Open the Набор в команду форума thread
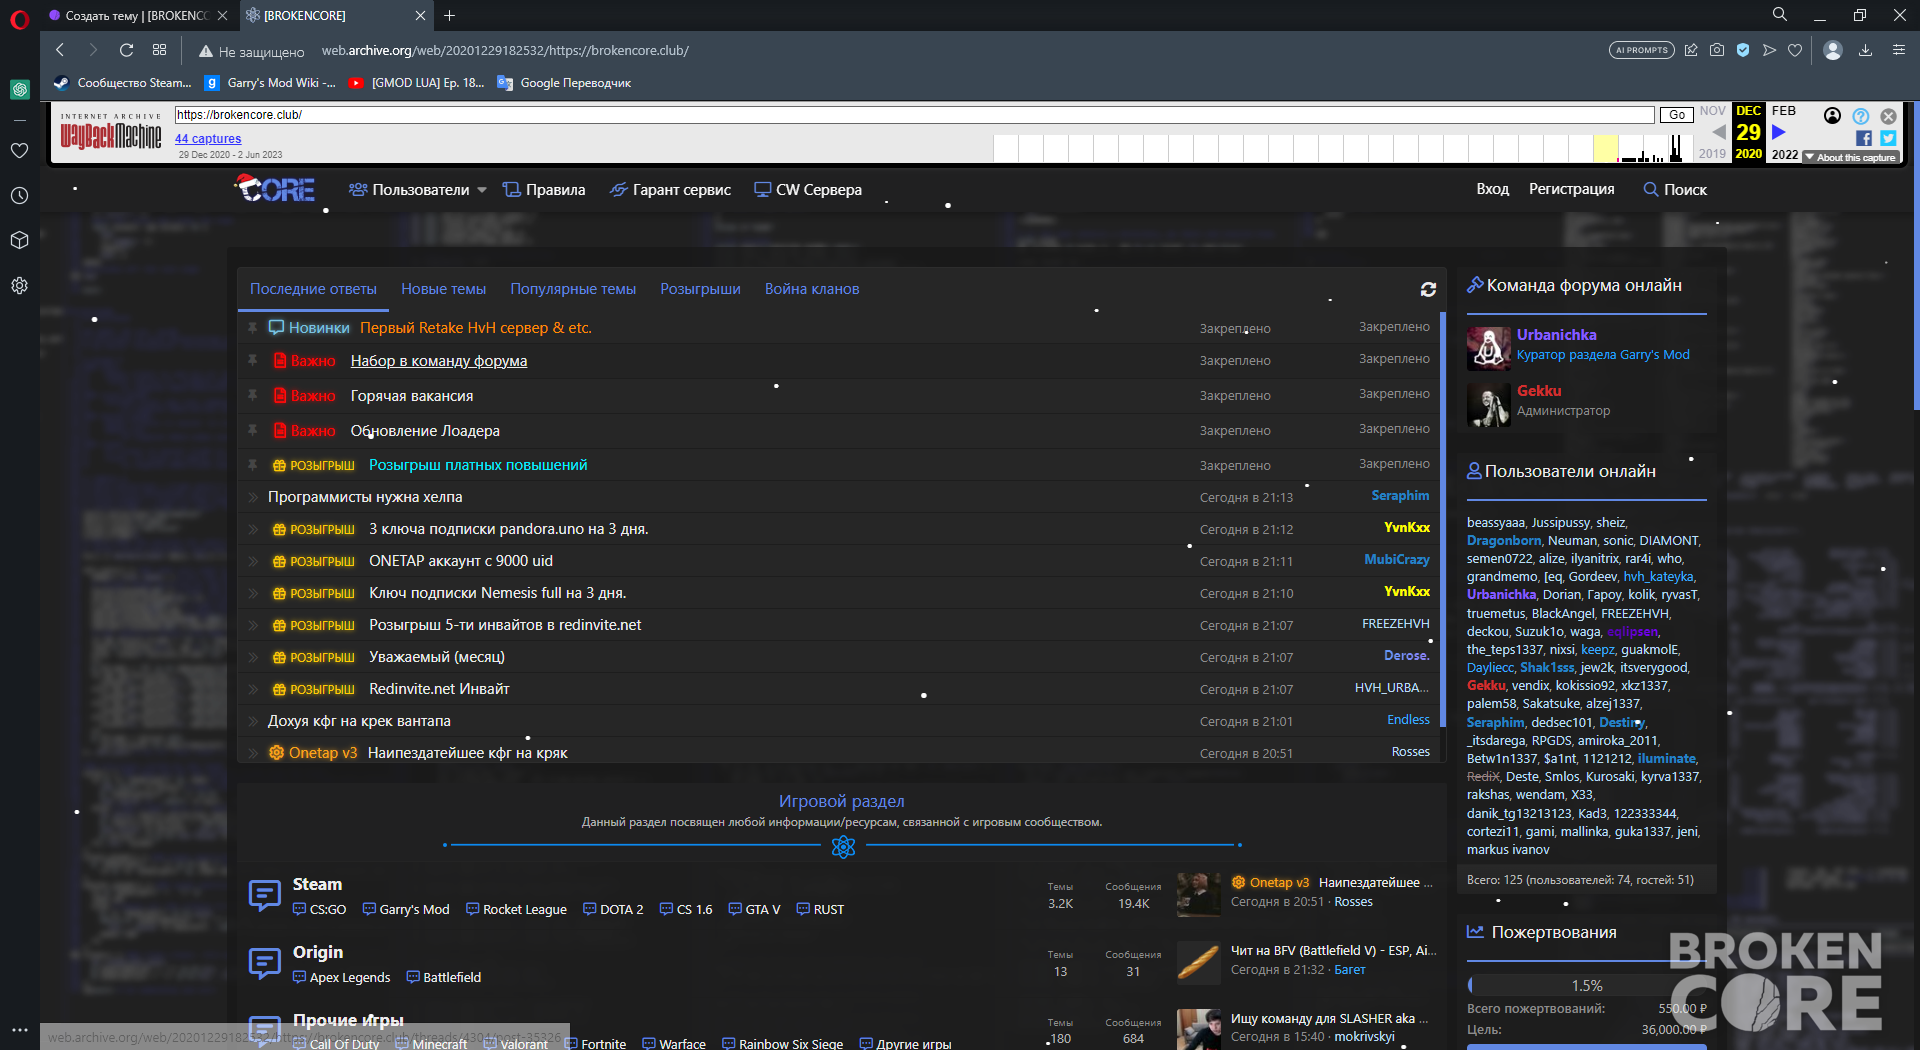 (x=439, y=361)
